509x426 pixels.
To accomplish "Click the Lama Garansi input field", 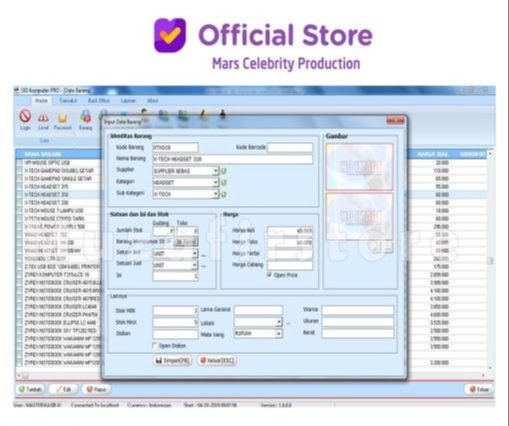I will tap(258, 310).
